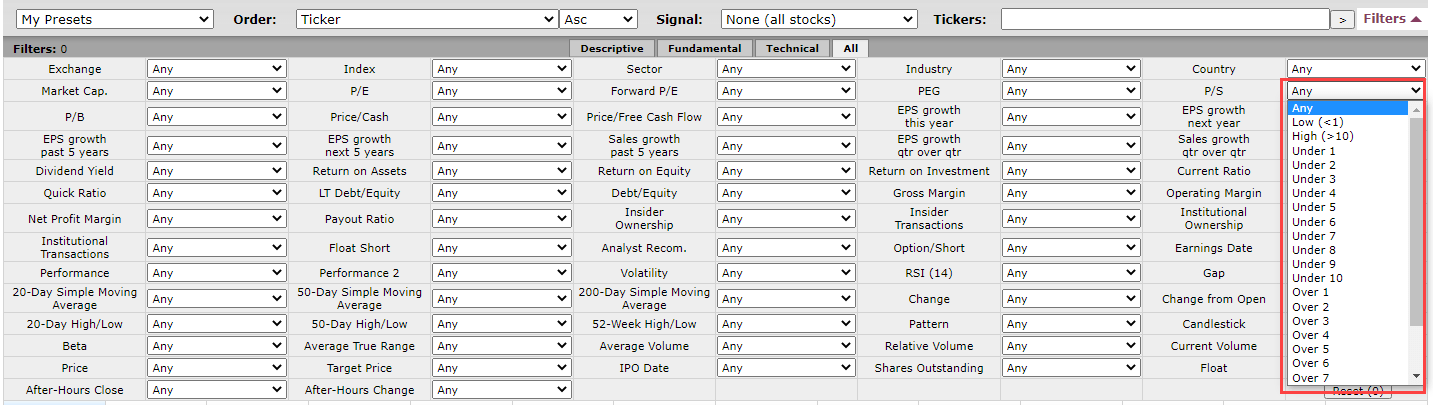Click scroll-down arrow in P/S options list
The image size is (1433, 405).
(1416, 376)
